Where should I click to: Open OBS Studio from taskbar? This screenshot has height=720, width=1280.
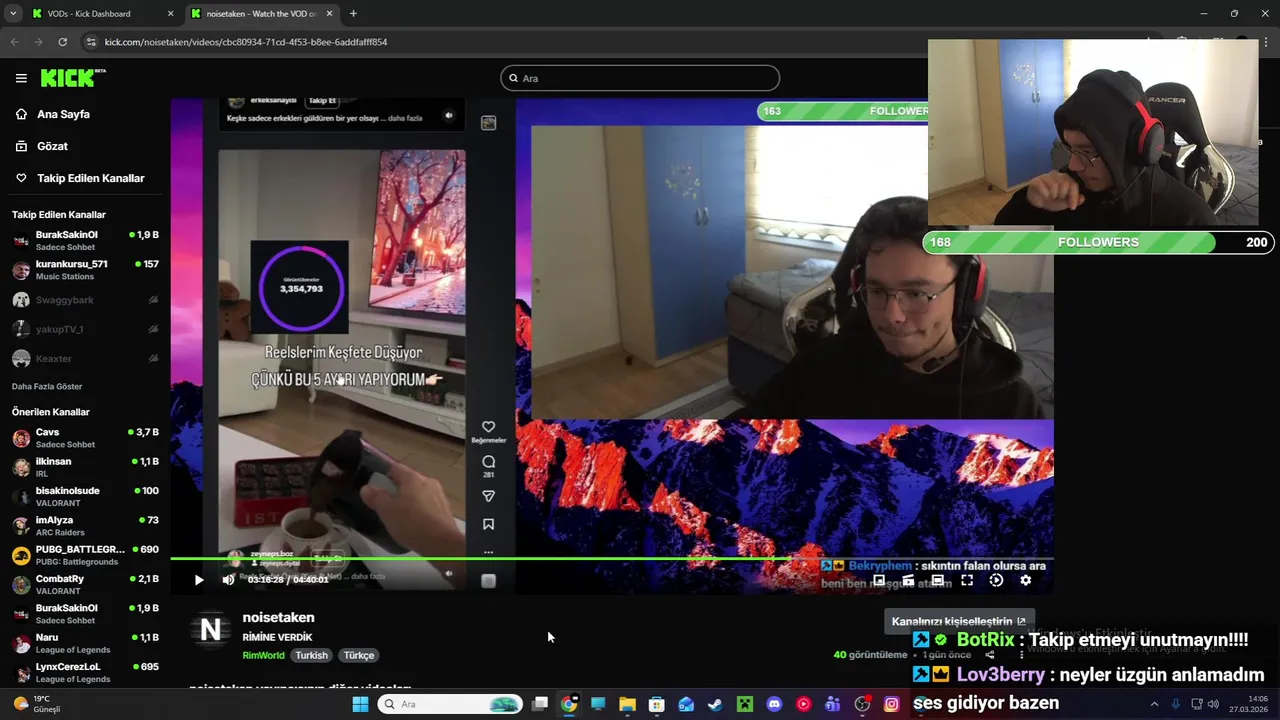coord(862,704)
